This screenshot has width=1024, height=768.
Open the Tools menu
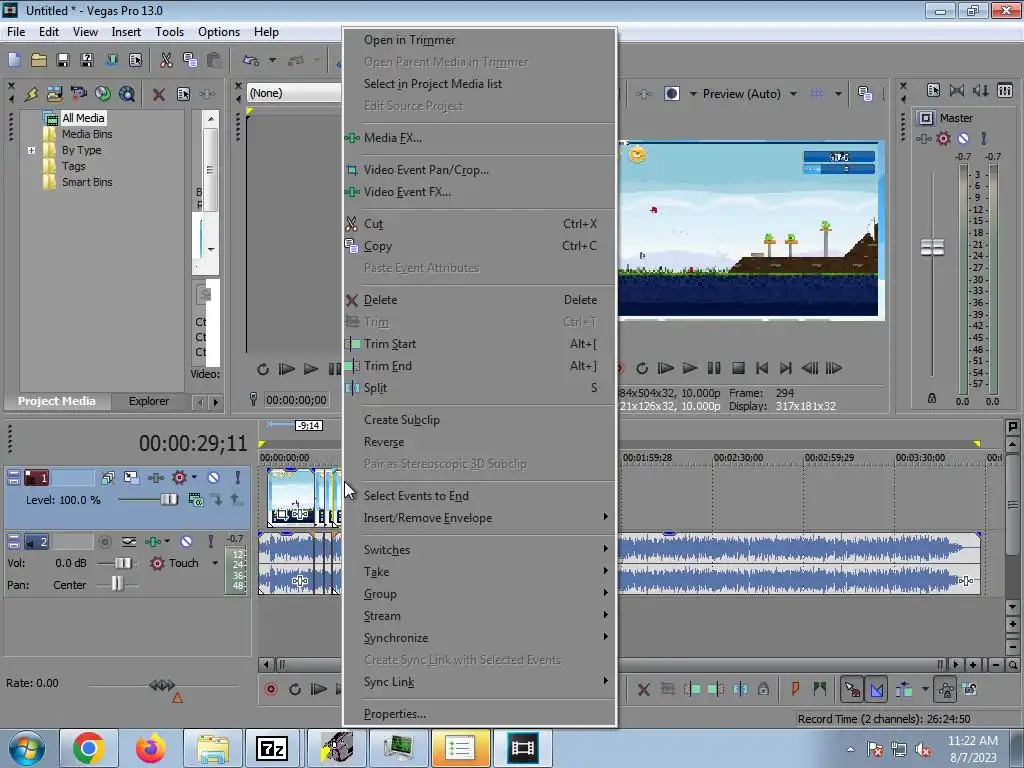[169, 31]
